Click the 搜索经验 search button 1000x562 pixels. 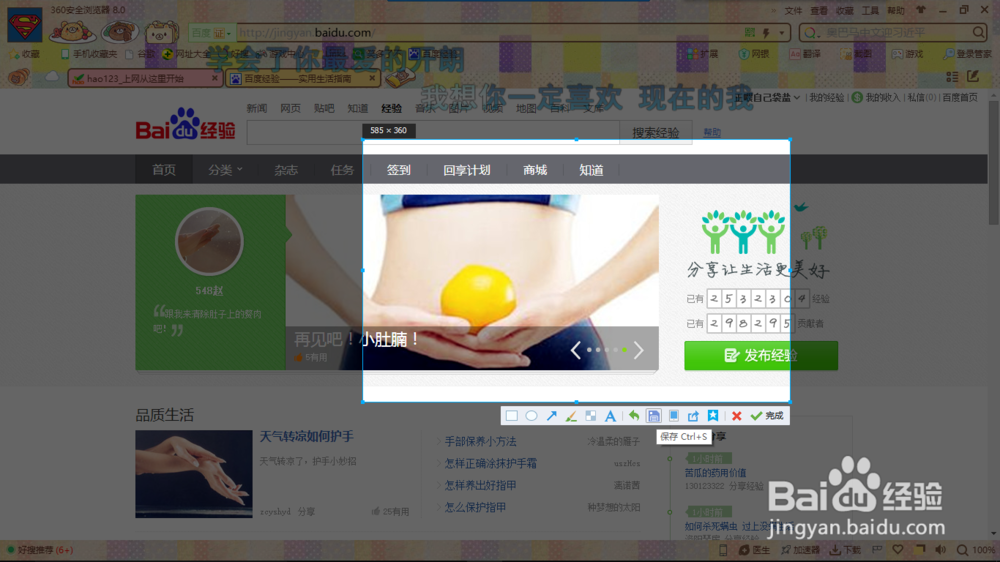[656, 132]
